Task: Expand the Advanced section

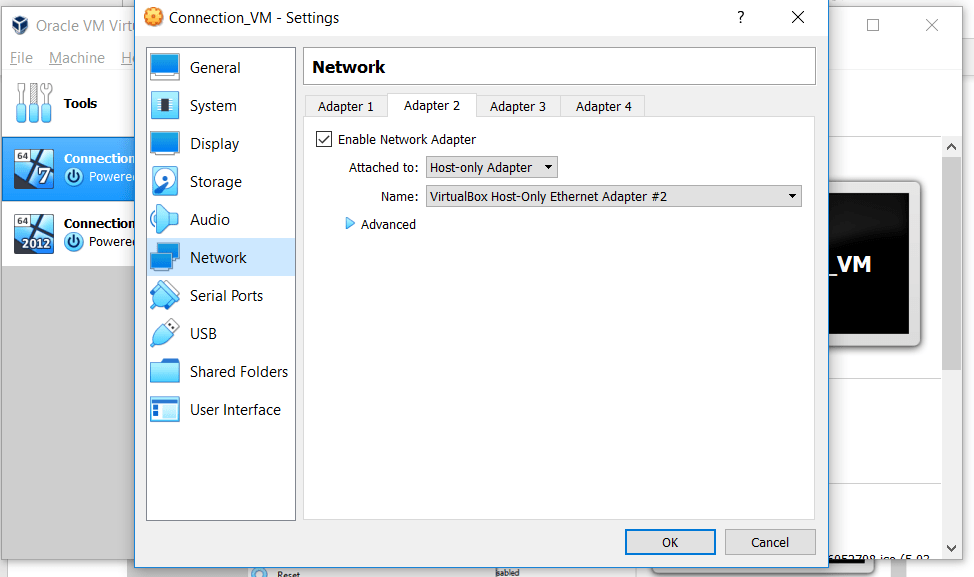Action: tap(350, 224)
